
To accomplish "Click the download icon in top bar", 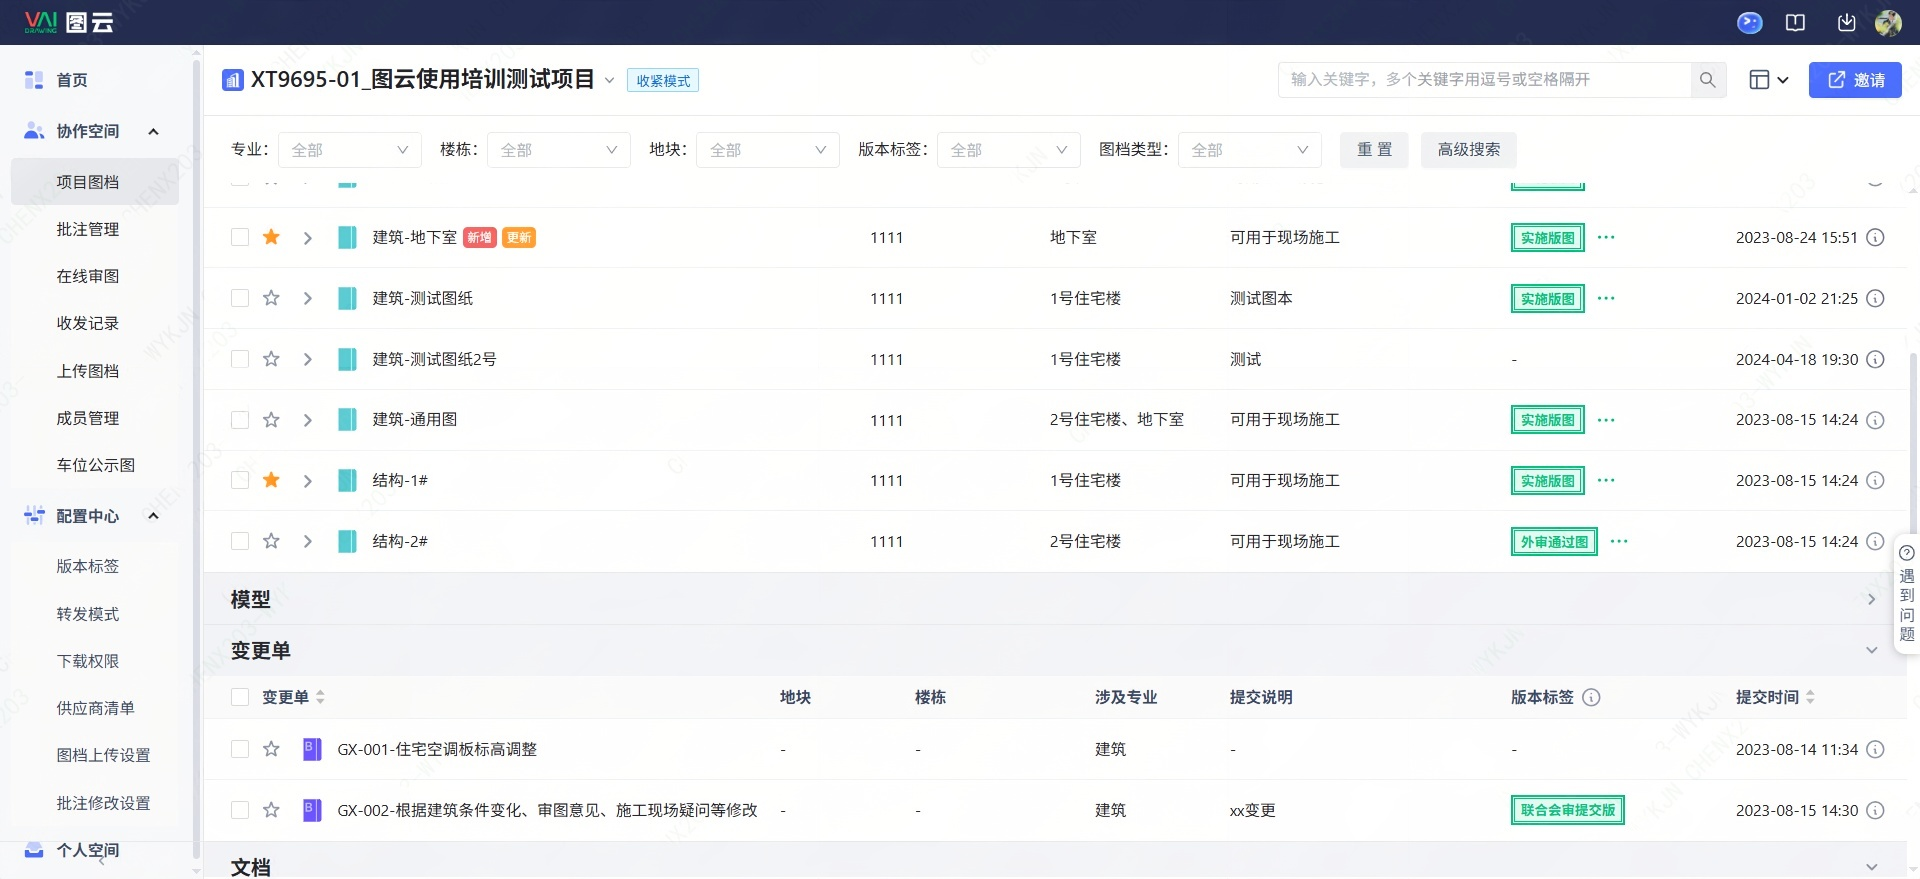I will click(x=1846, y=22).
